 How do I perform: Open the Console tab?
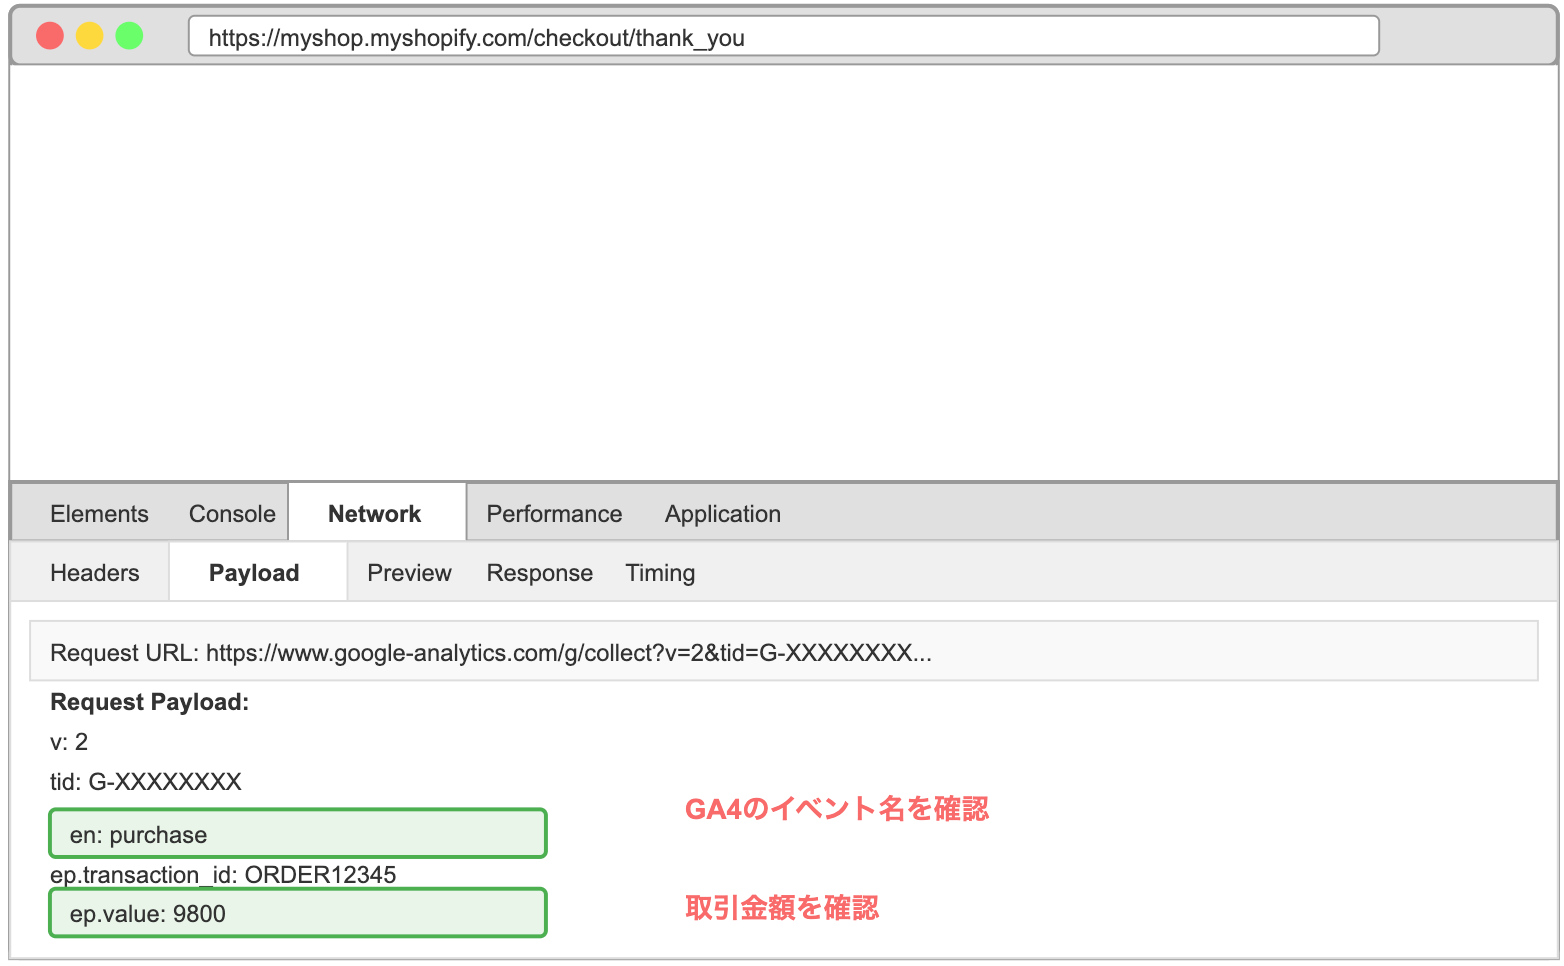click(232, 514)
